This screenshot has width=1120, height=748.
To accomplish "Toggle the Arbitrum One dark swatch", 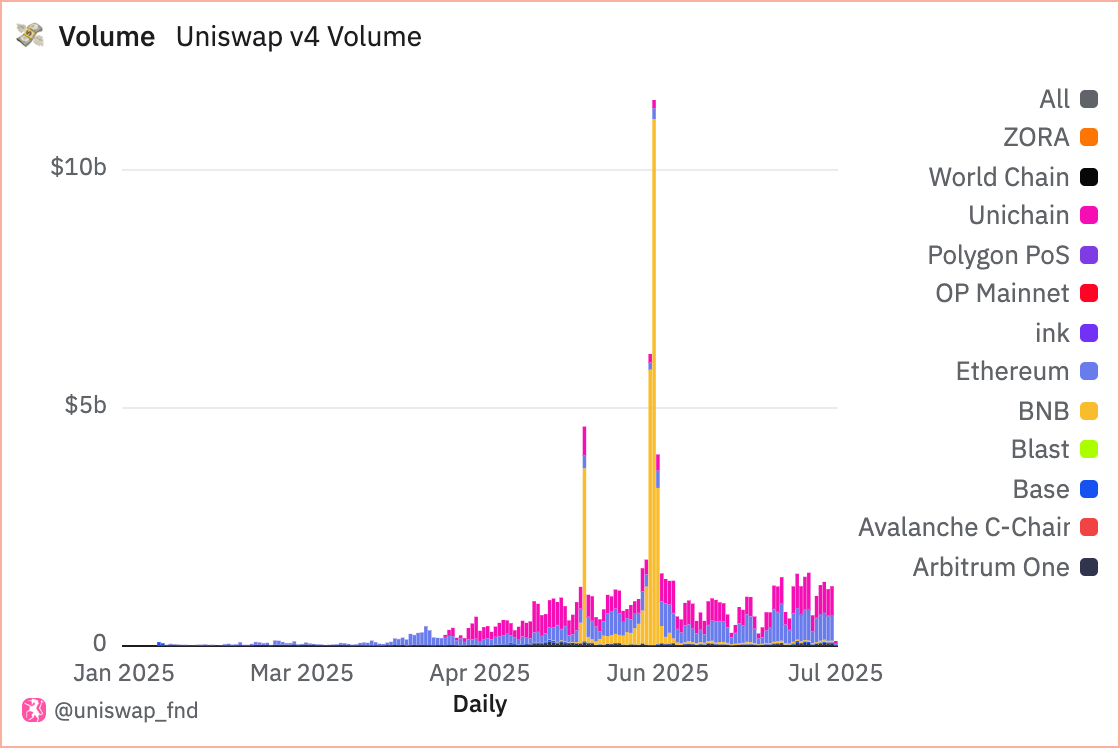I will (x=1089, y=567).
